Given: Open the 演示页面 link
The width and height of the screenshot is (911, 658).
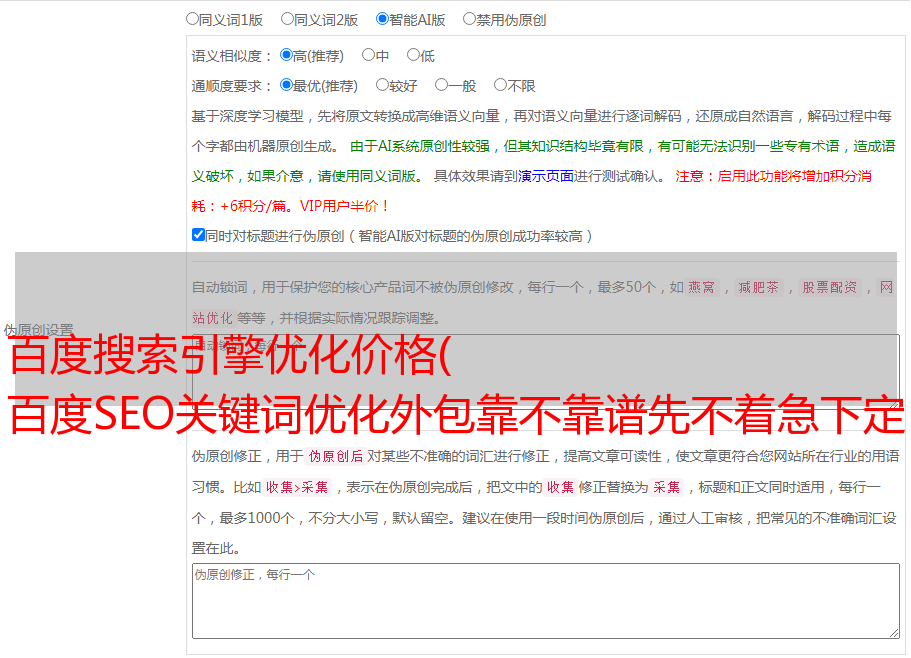Looking at the screenshot, I should pyautogui.click(x=545, y=176).
